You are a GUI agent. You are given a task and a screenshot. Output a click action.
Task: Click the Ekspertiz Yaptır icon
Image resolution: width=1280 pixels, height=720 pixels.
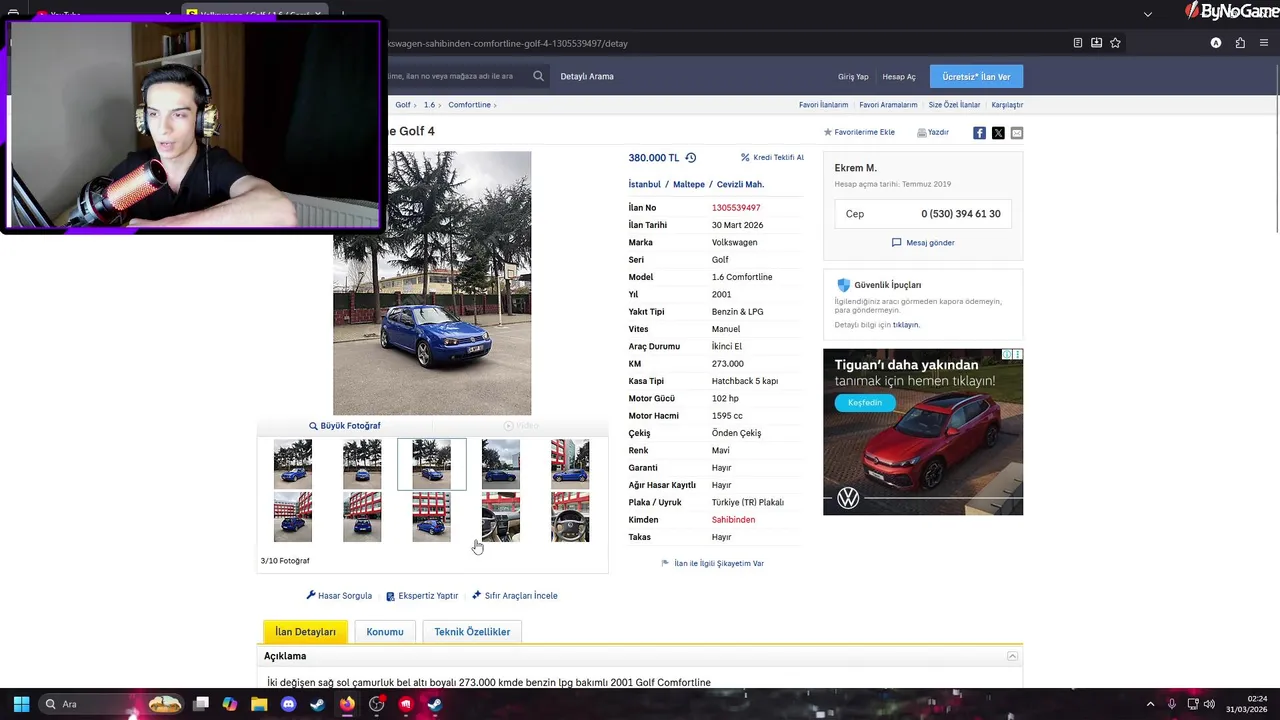(x=390, y=596)
